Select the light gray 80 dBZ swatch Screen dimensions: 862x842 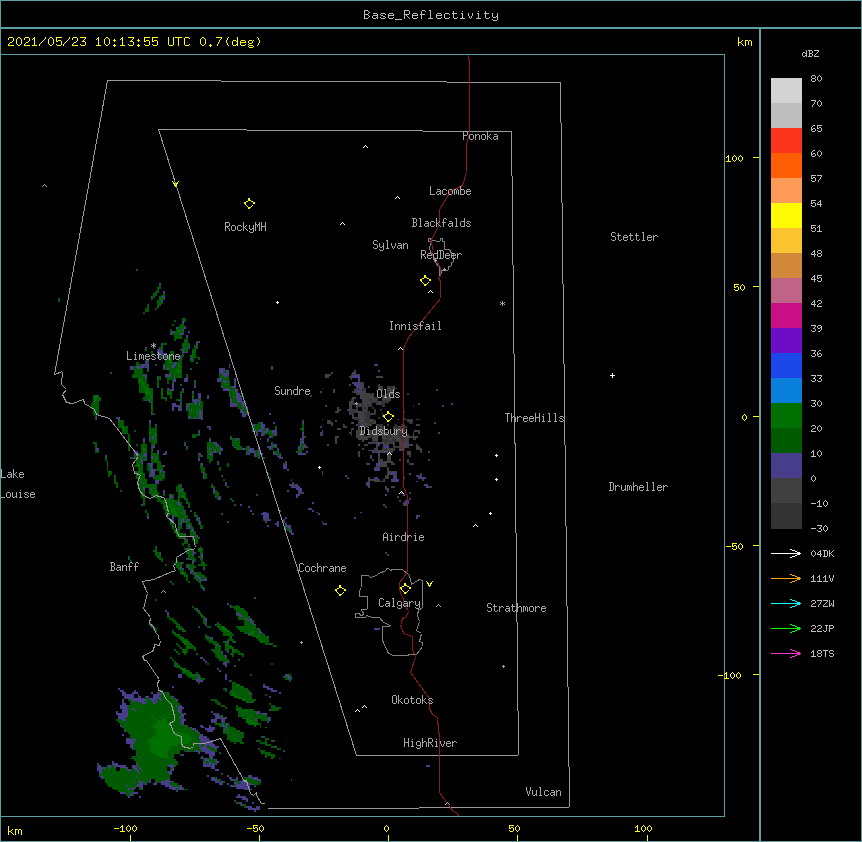click(x=786, y=91)
